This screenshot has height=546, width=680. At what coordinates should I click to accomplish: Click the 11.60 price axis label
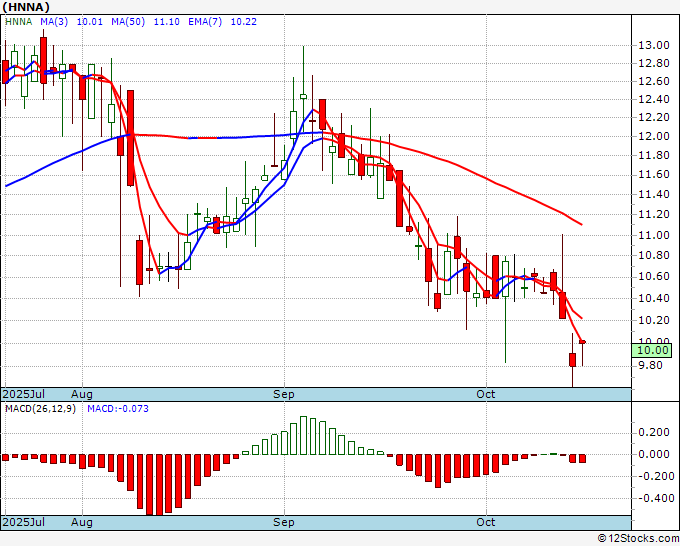tap(654, 174)
